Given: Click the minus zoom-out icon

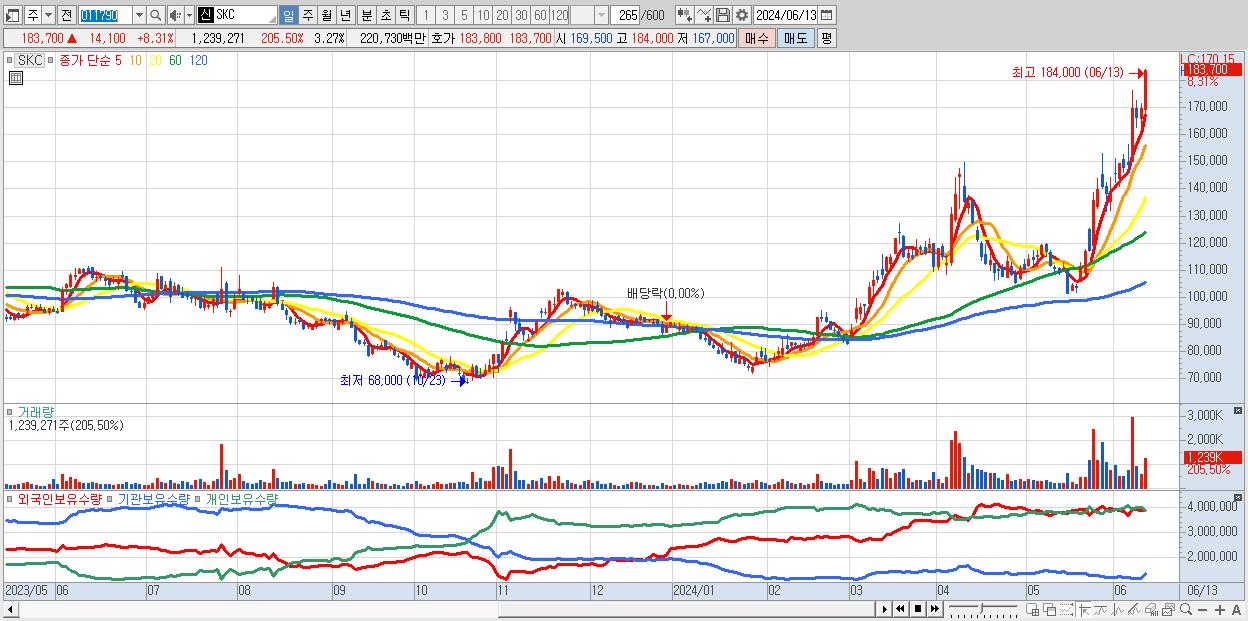Looking at the screenshot, I should (1203, 609).
